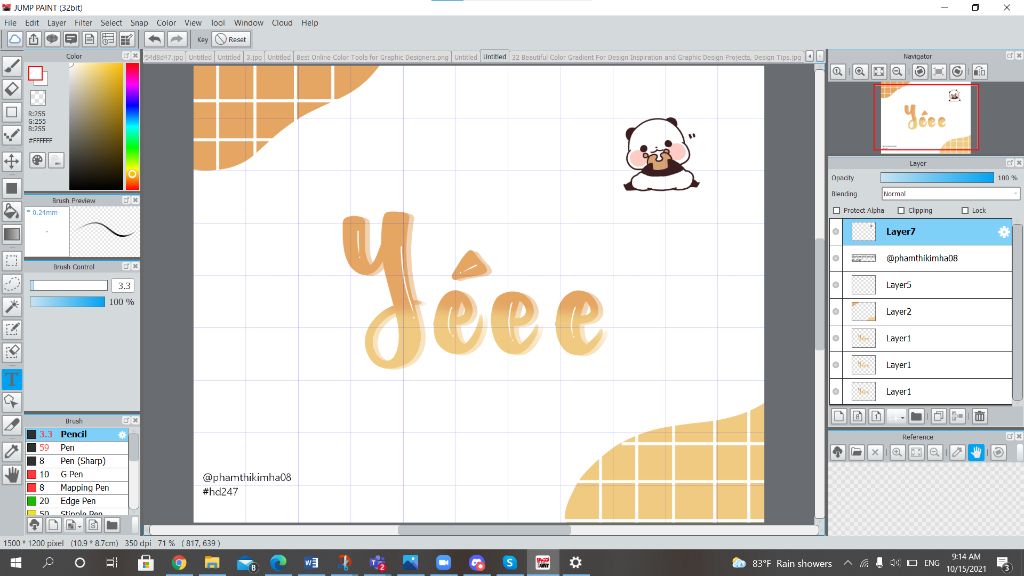Open Layer7 settings gear

[1004, 232]
